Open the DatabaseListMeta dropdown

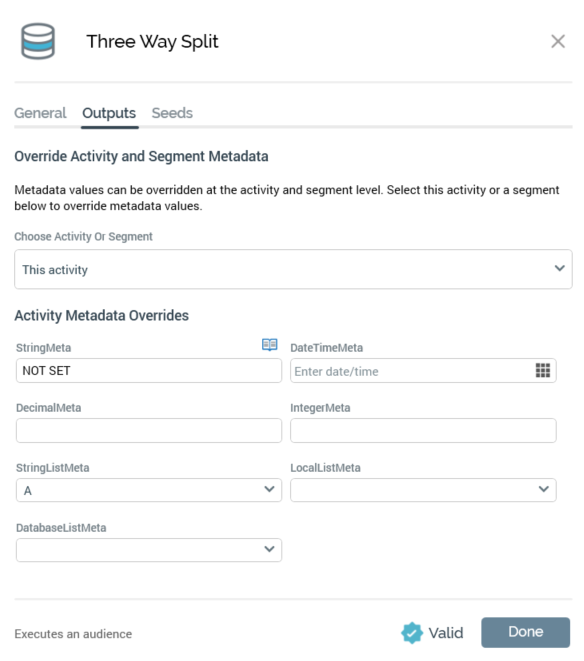point(149,550)
